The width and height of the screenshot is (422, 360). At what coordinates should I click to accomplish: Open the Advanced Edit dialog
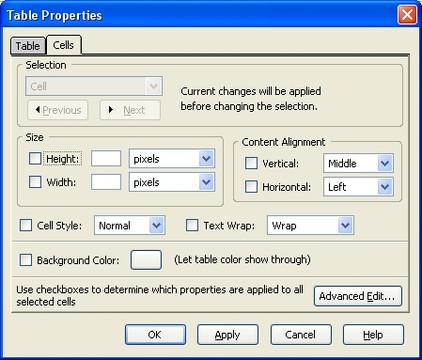[358, 296]
